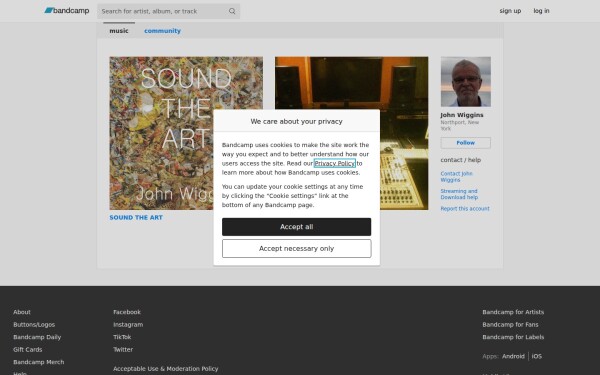Open the log in link
600x375 pixels.
coord(541,11)
